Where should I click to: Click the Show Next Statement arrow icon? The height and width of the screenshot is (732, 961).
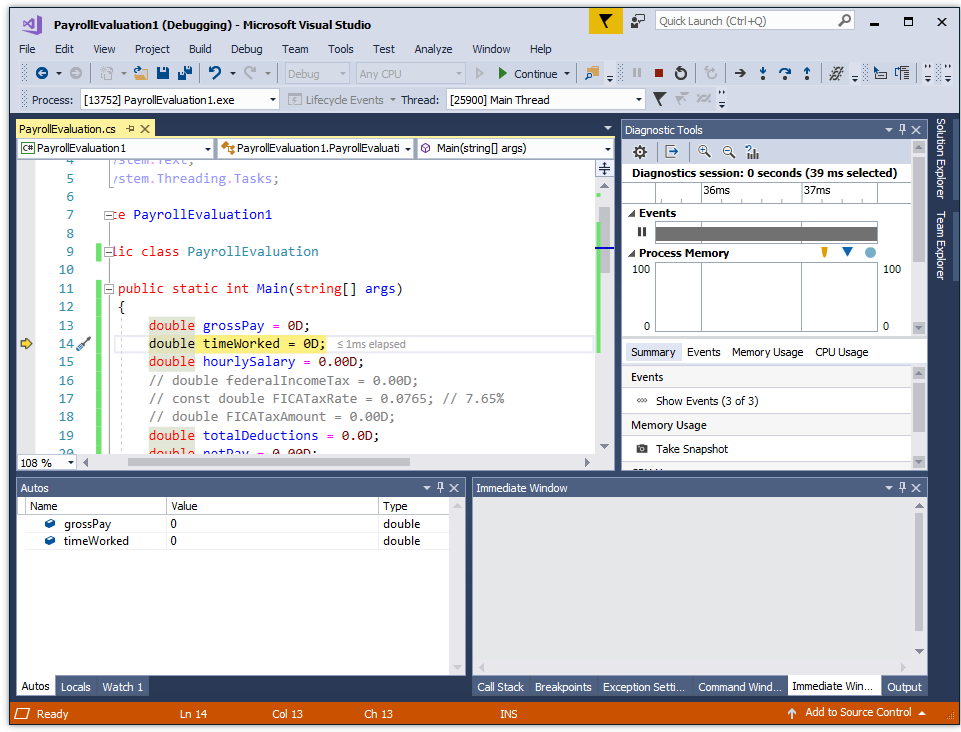coord(740,74)
